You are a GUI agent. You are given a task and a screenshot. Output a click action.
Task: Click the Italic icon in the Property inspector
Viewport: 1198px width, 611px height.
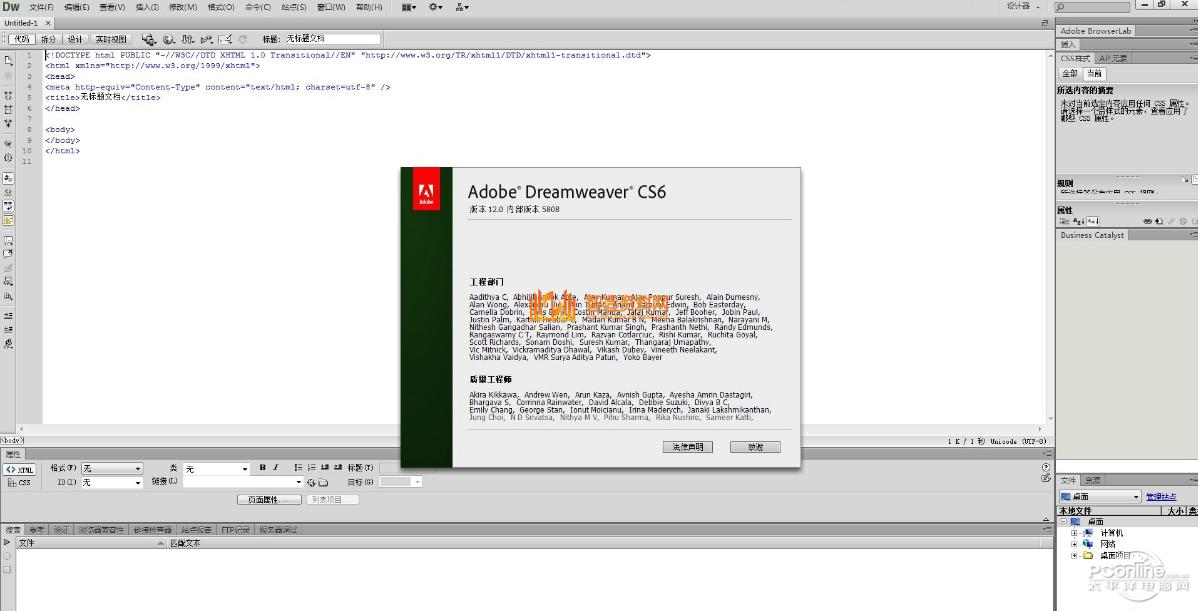[x=276, y=468]
